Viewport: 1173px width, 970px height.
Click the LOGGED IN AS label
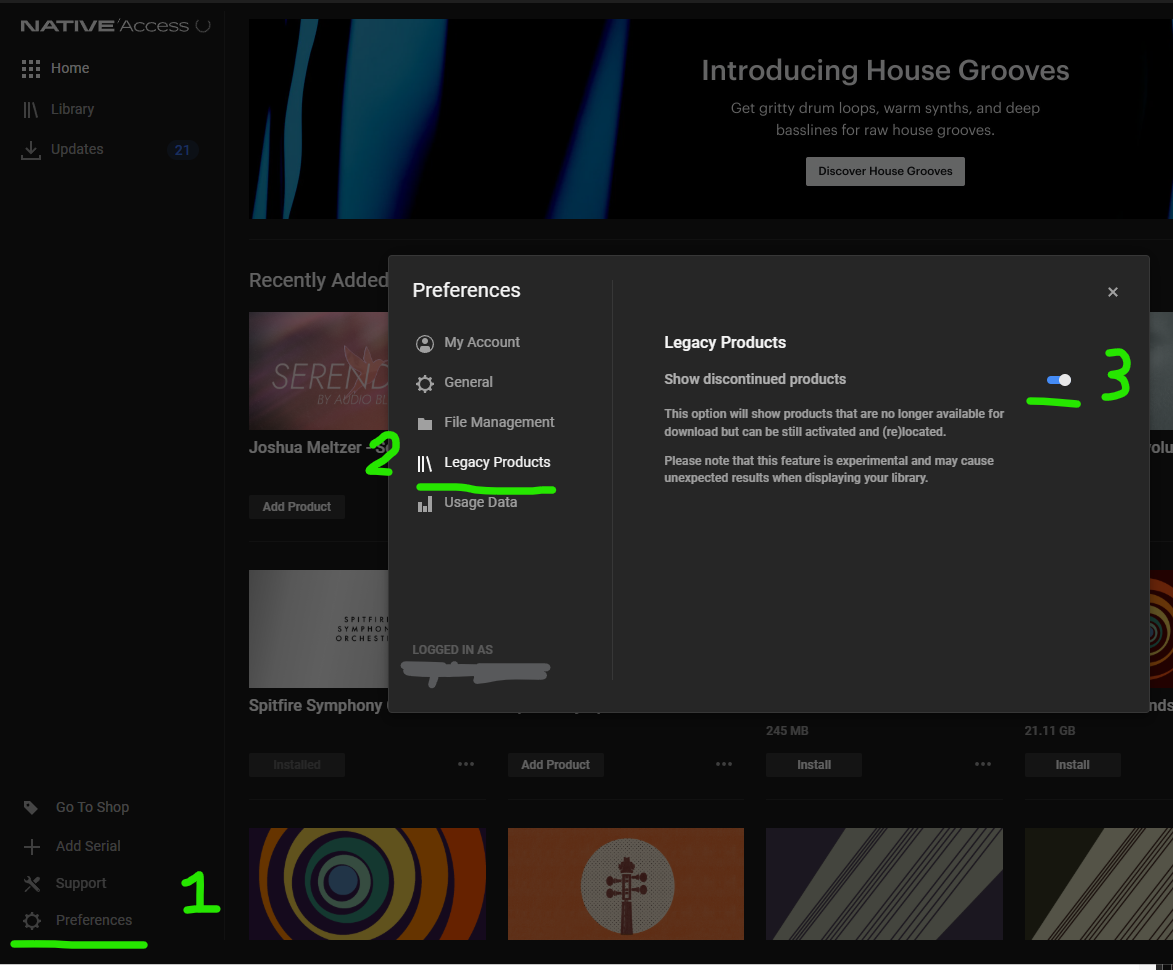point(453,650)
